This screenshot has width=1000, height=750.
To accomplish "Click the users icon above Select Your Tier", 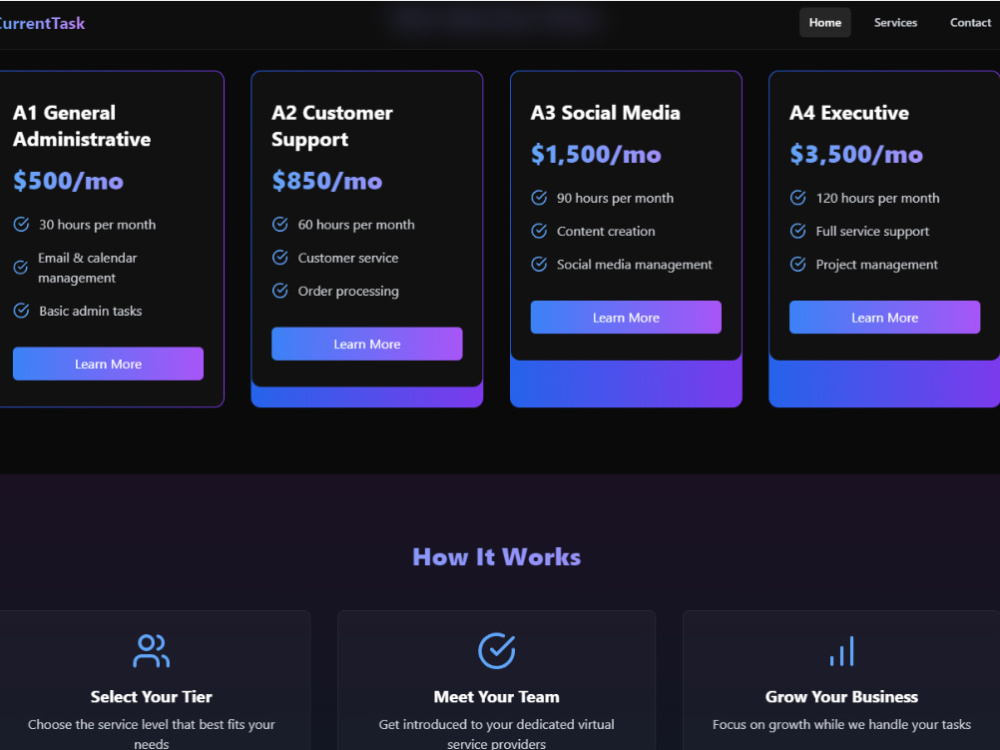I will point(151,651).
